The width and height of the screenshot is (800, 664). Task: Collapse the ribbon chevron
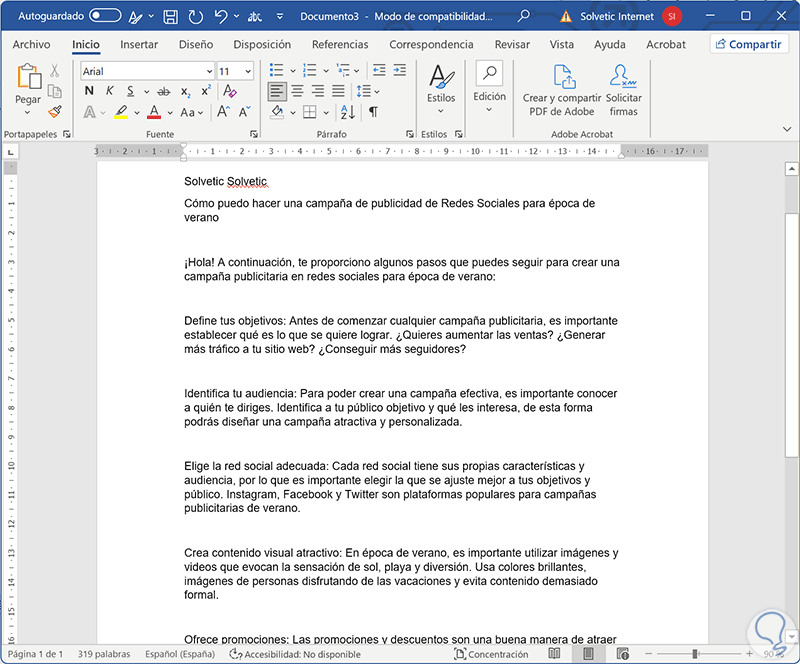point(787,129)
